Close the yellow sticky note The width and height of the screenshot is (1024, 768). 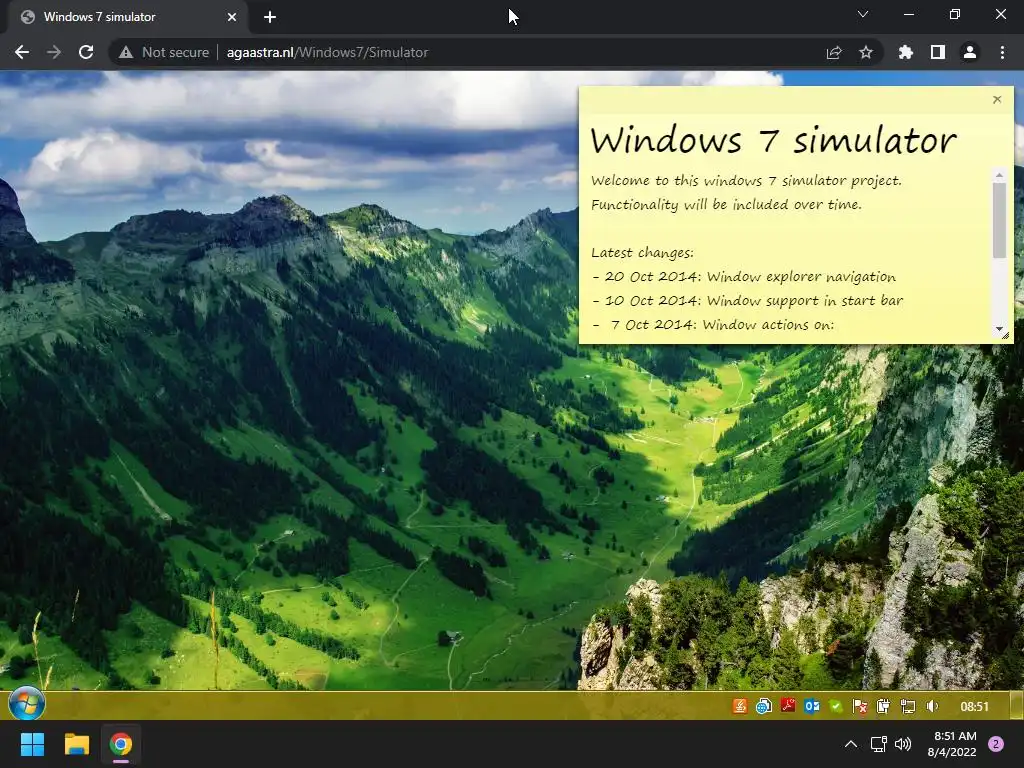click(997, 99)
